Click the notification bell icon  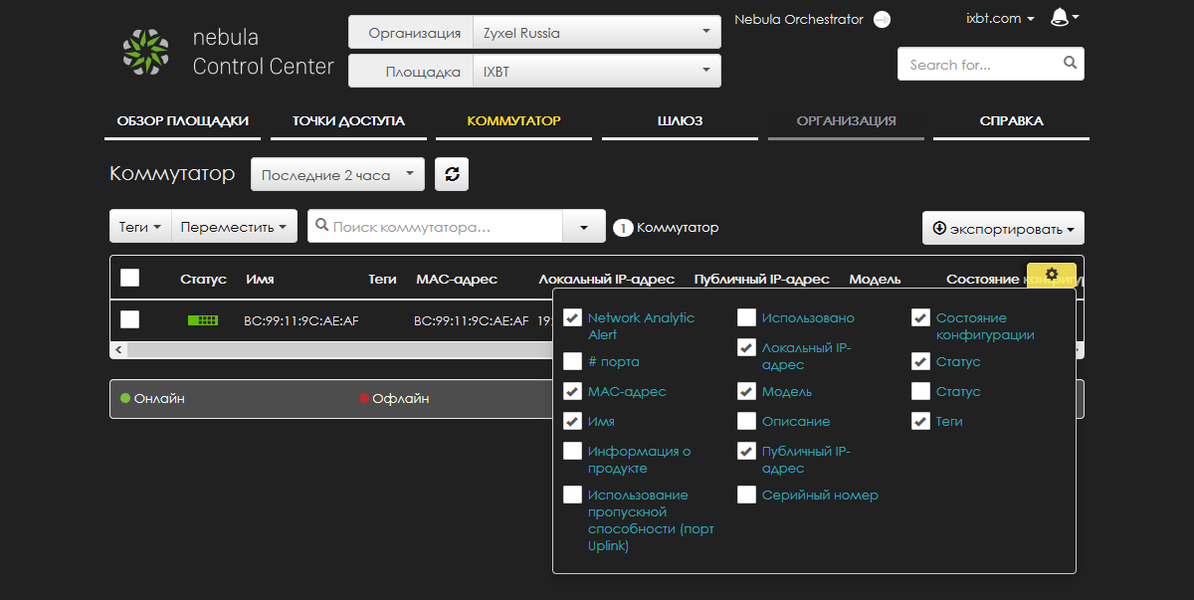1059,18
